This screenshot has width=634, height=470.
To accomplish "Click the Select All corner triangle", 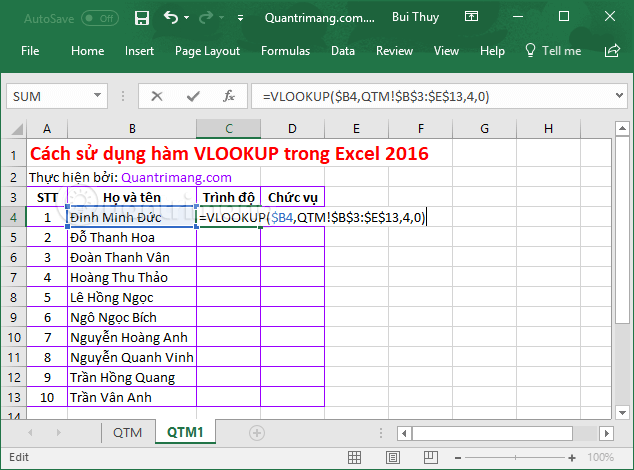I will point(17,129).
